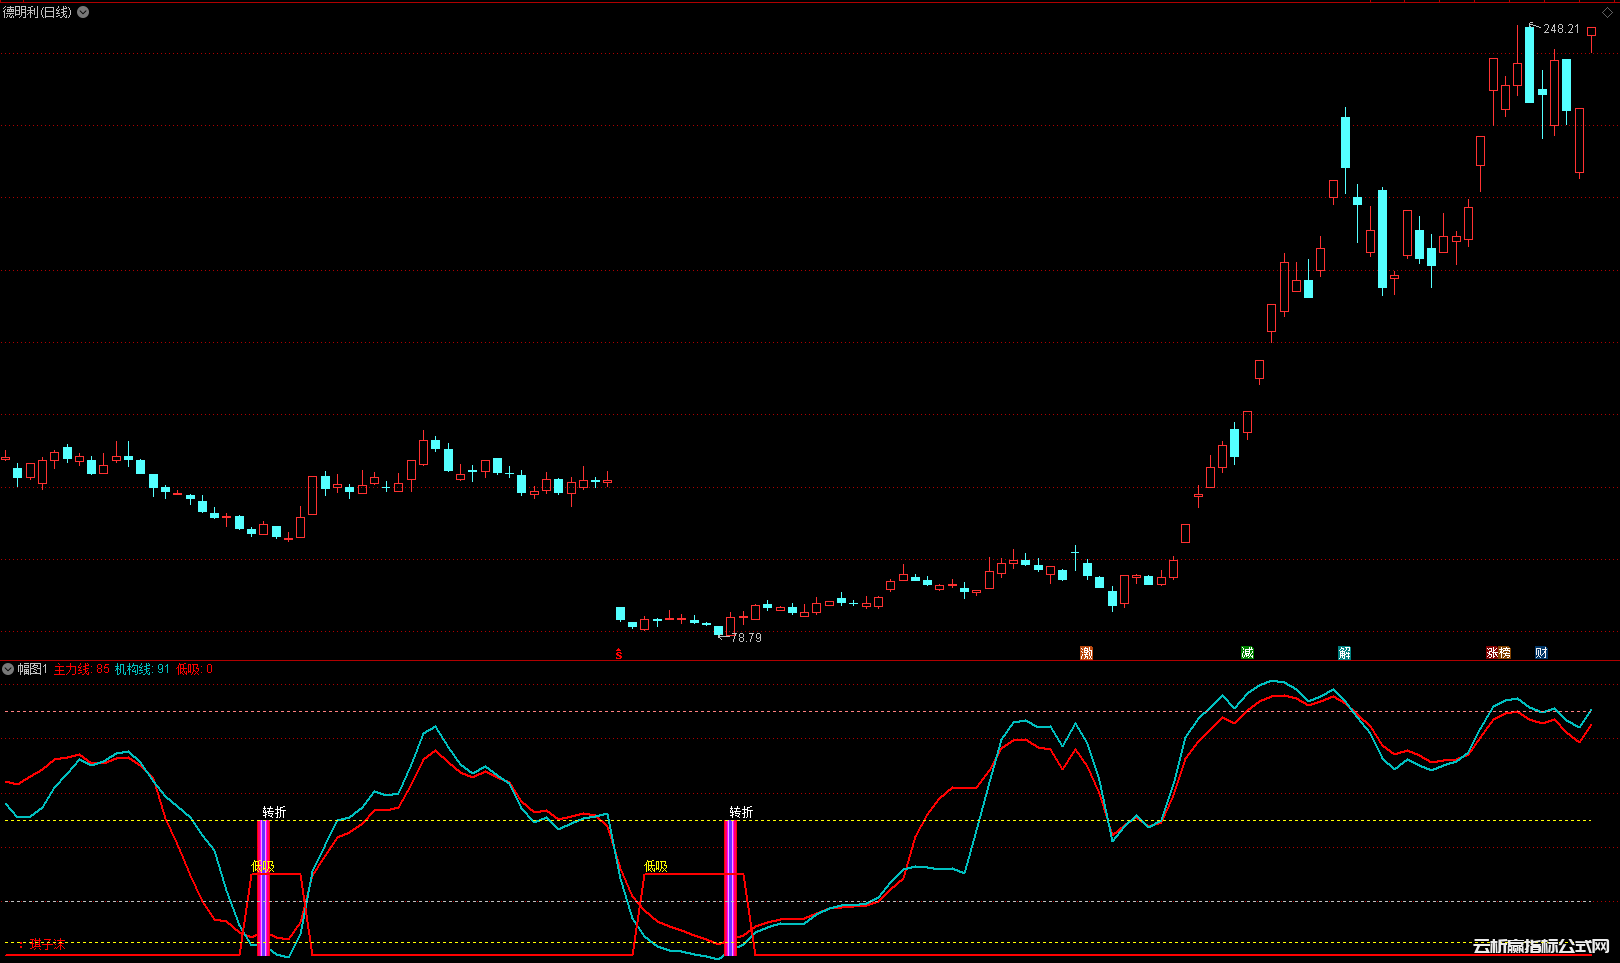Click the orange 激 event marker icon
Screen dimensions: 1620x963
pos(1086,653)
